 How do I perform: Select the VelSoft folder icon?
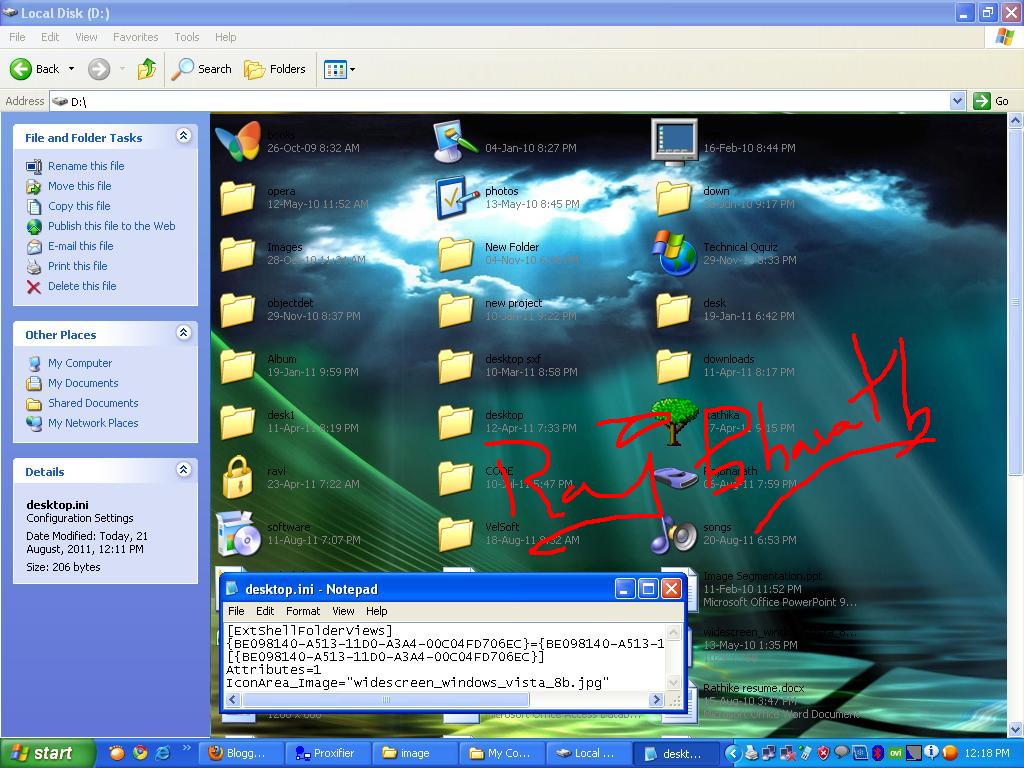click(x=455, y=534)
